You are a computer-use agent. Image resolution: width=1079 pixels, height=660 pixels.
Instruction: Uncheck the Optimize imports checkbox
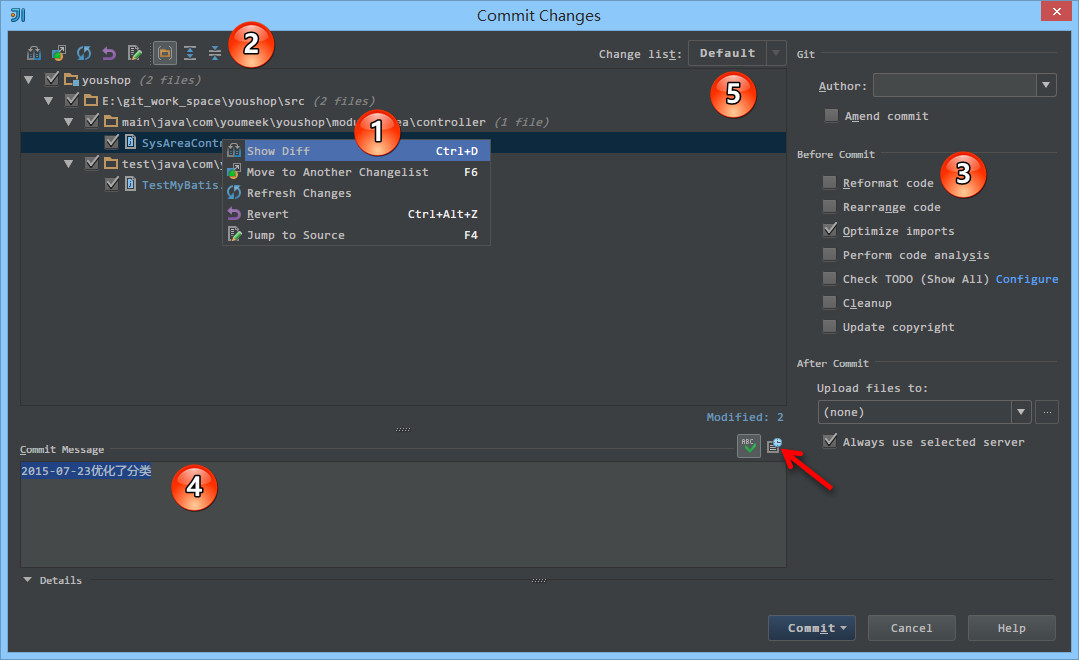click(x=830, y=230)
